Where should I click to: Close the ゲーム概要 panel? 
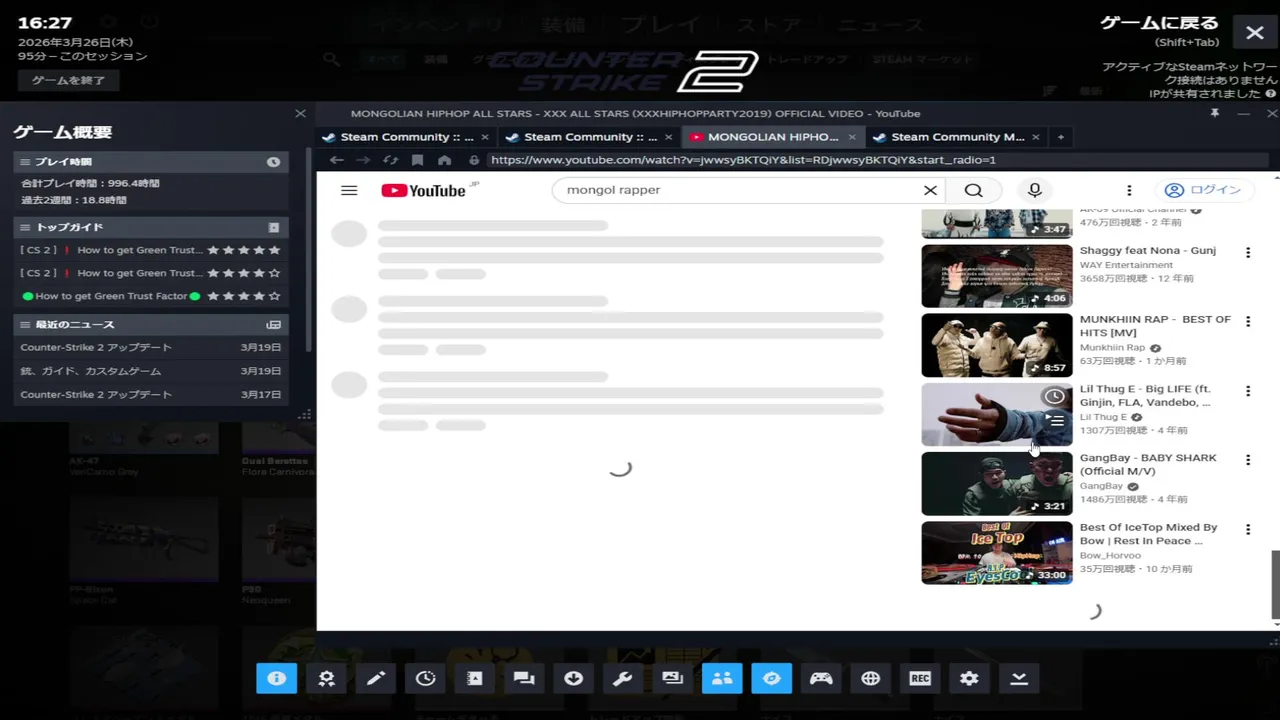pos(300,113)
